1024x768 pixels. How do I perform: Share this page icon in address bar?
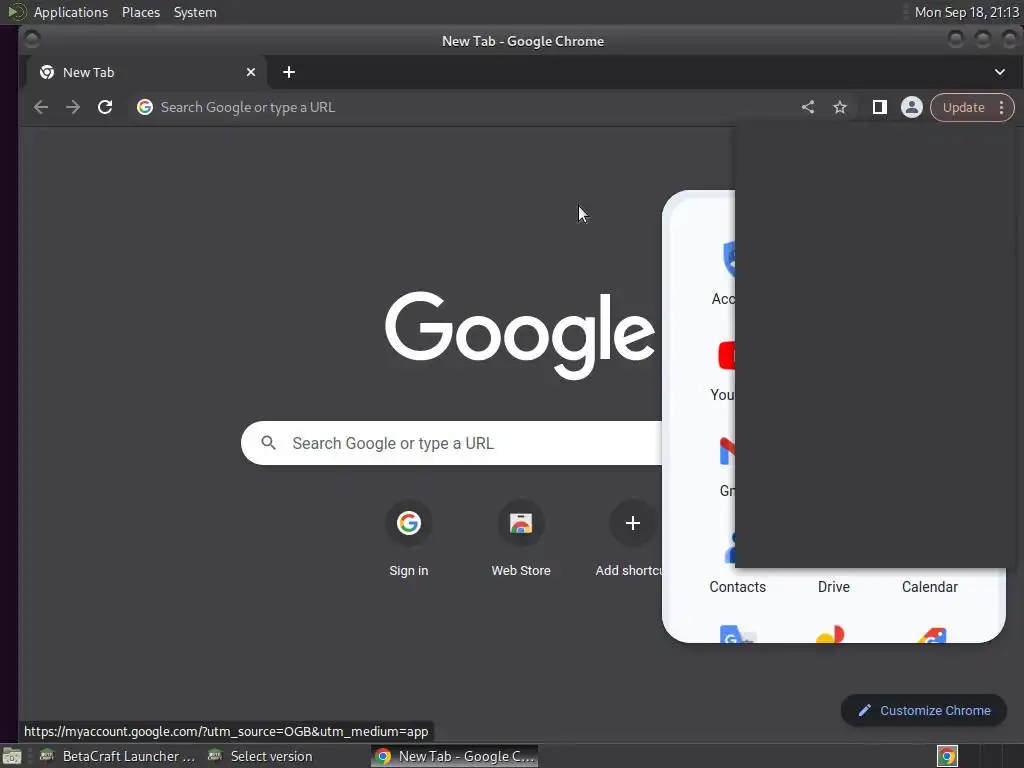point(808,107)
